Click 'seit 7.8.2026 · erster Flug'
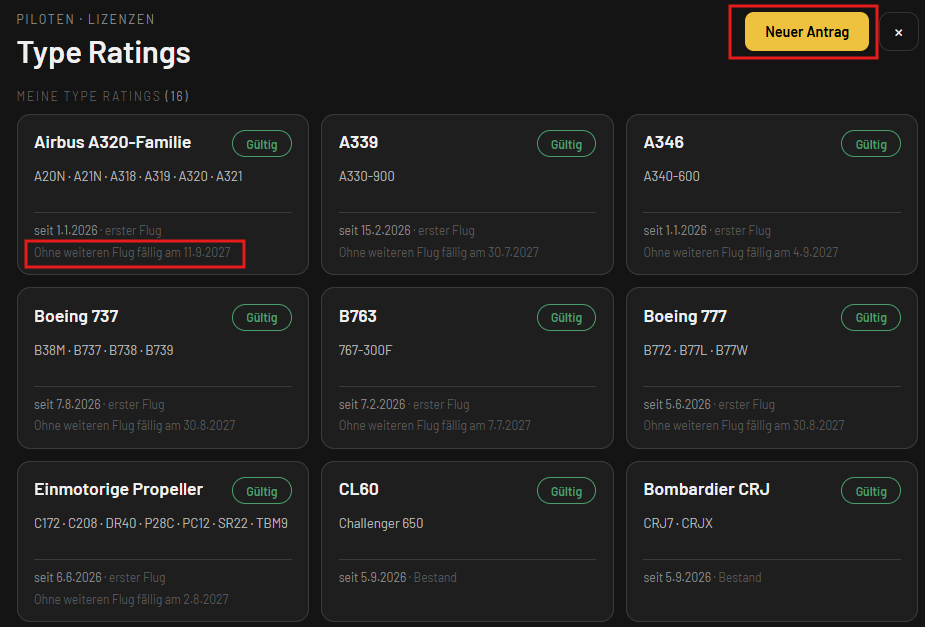Image resolution: width=925 pixels, height=627 pixels. pos(99,404)
